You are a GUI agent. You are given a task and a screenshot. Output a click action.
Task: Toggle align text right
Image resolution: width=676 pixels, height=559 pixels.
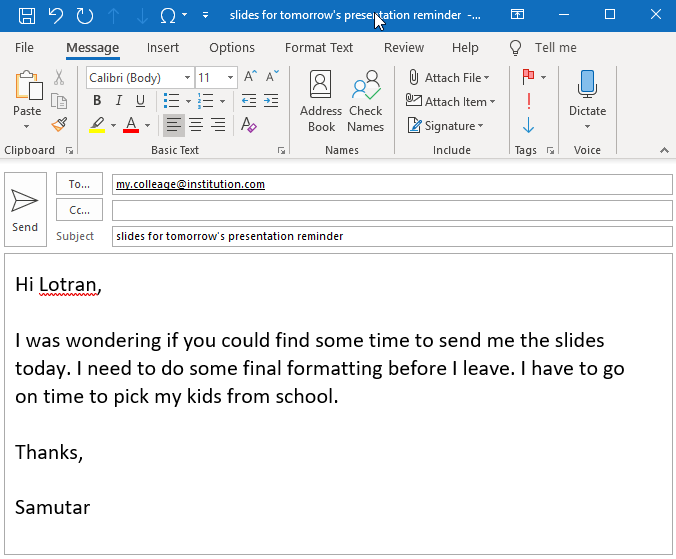tap(218, 125)
